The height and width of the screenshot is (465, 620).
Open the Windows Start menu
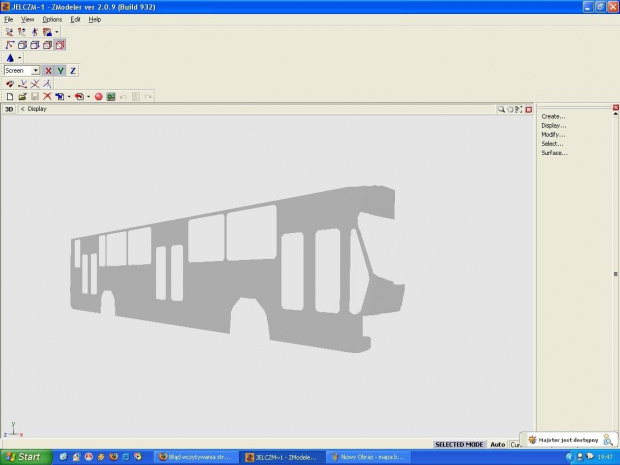coord(24,456)
